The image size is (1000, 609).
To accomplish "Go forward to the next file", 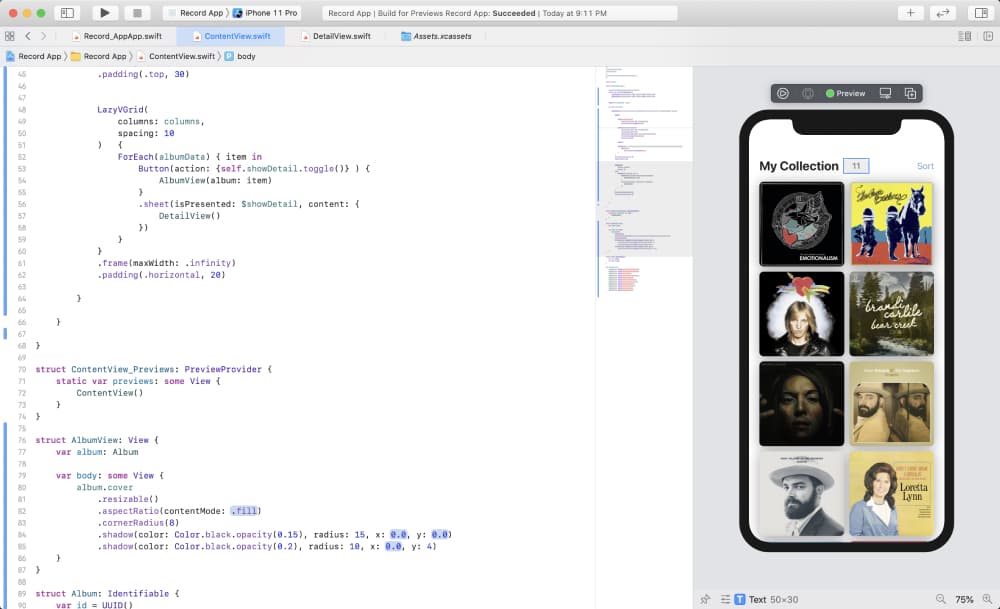I will [43, 36].
